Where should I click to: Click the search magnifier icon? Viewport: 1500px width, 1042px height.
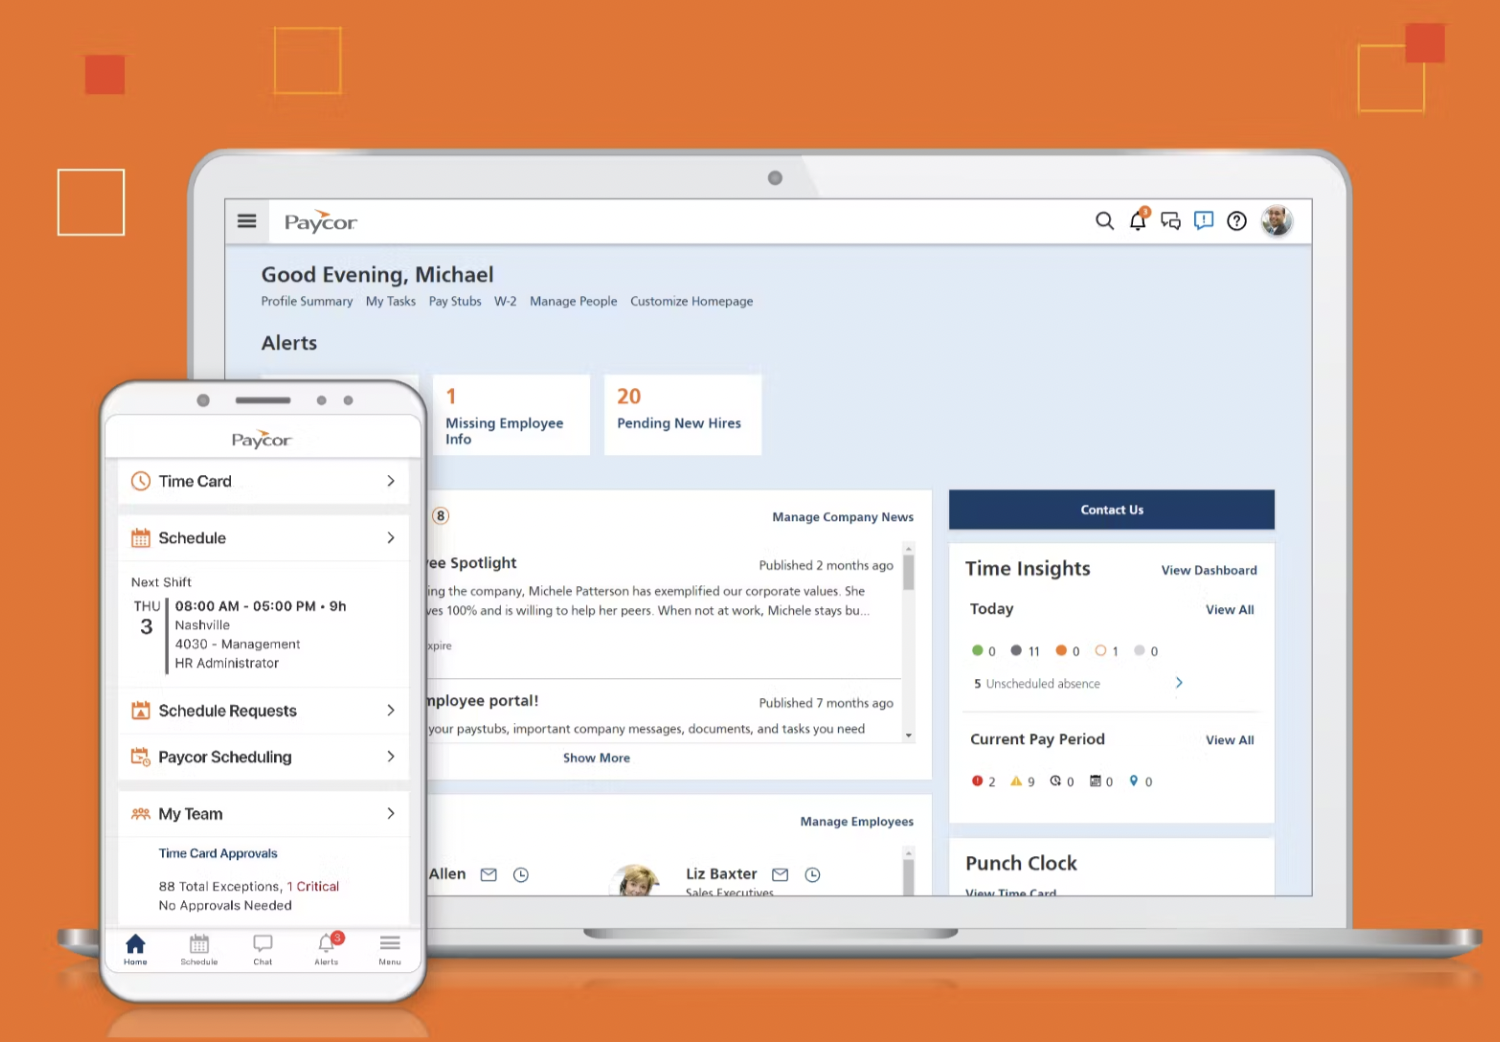point(1104,221)
